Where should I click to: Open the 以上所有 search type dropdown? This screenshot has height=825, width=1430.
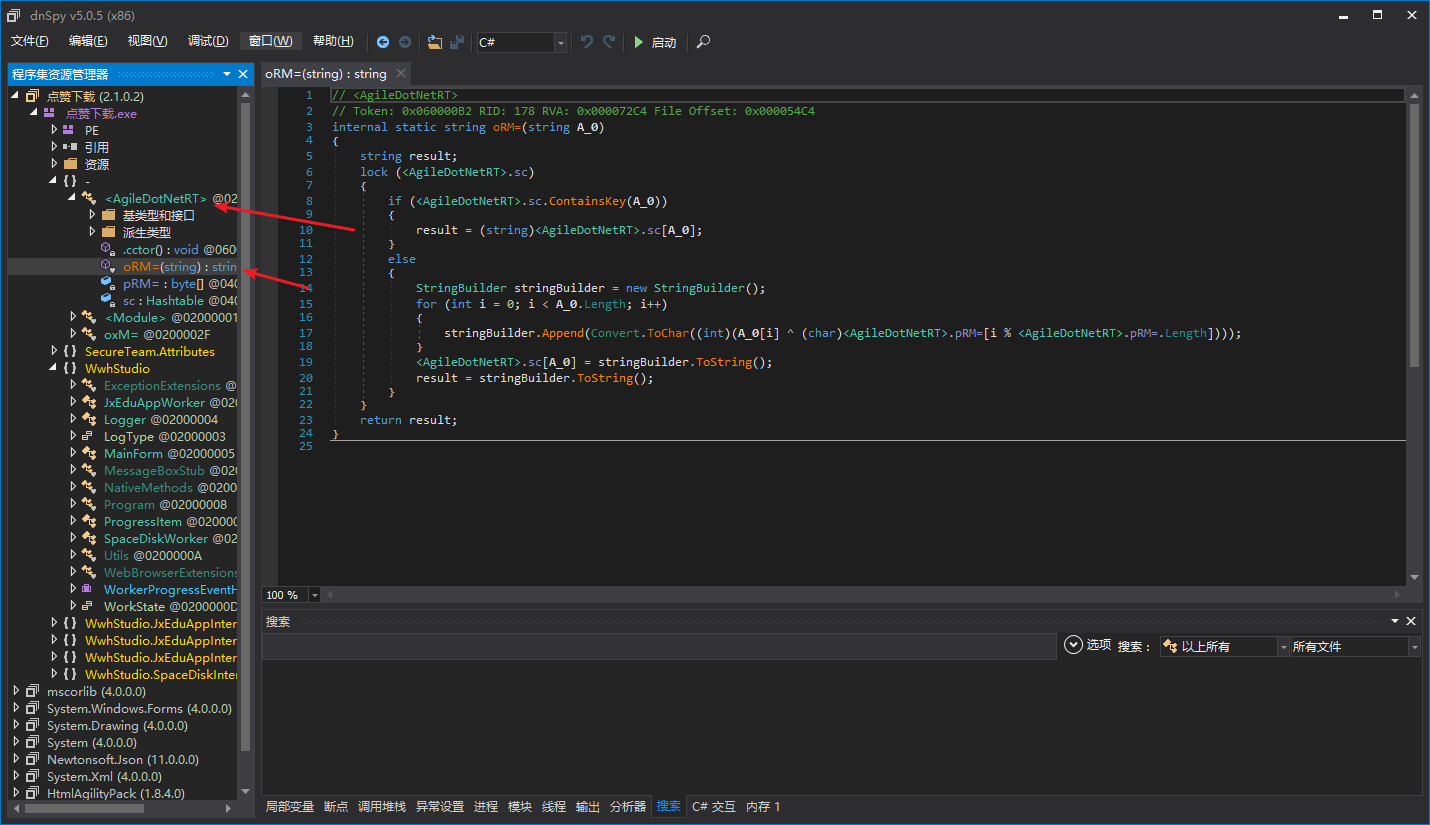(x=1283, y=647)
